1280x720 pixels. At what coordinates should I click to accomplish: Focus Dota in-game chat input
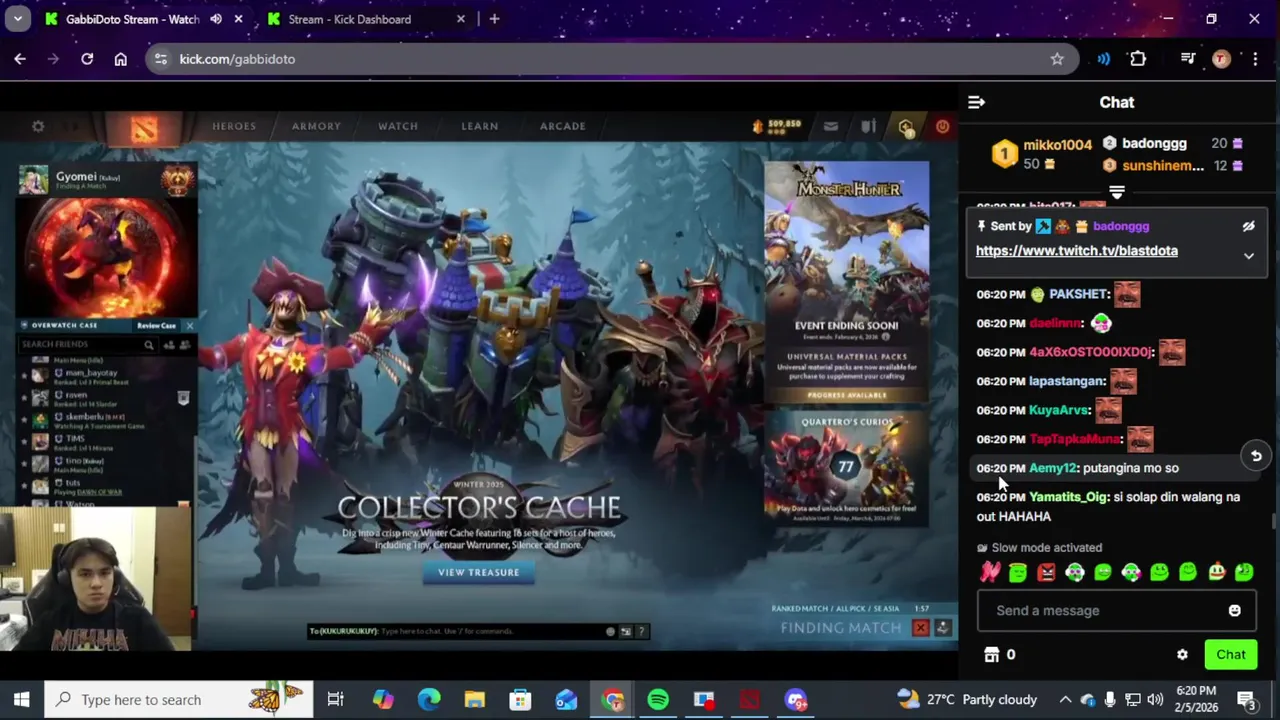(480, 632)
